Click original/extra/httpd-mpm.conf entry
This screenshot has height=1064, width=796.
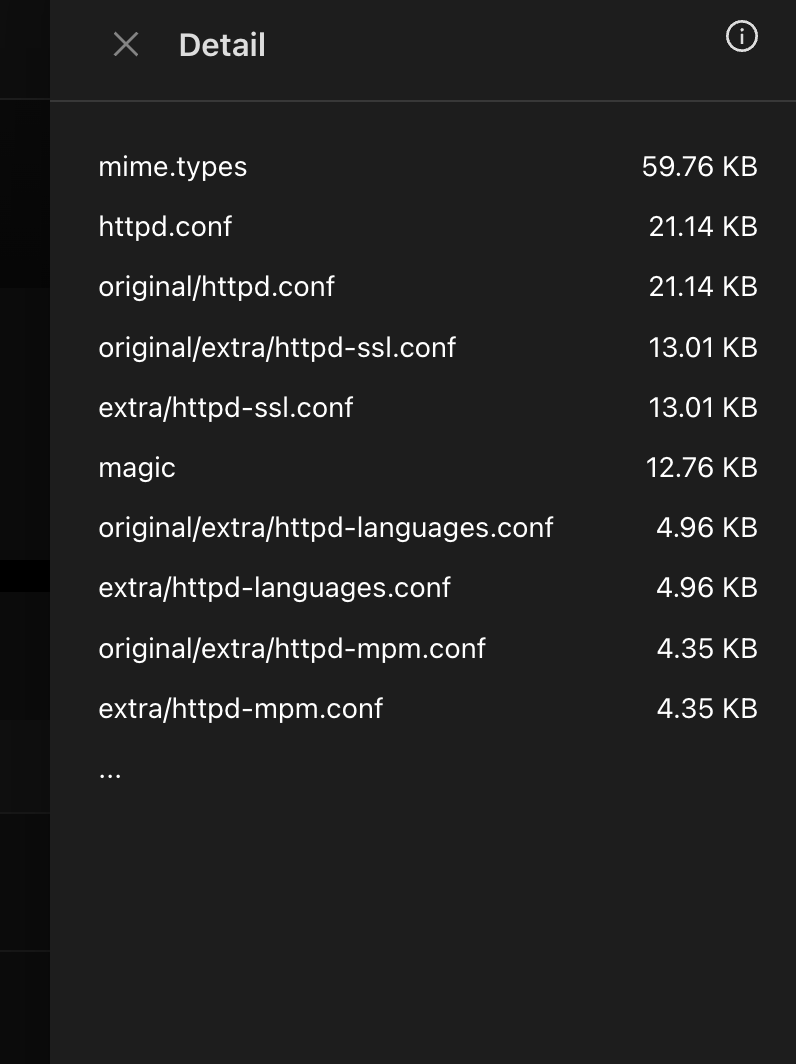(428, 648)
